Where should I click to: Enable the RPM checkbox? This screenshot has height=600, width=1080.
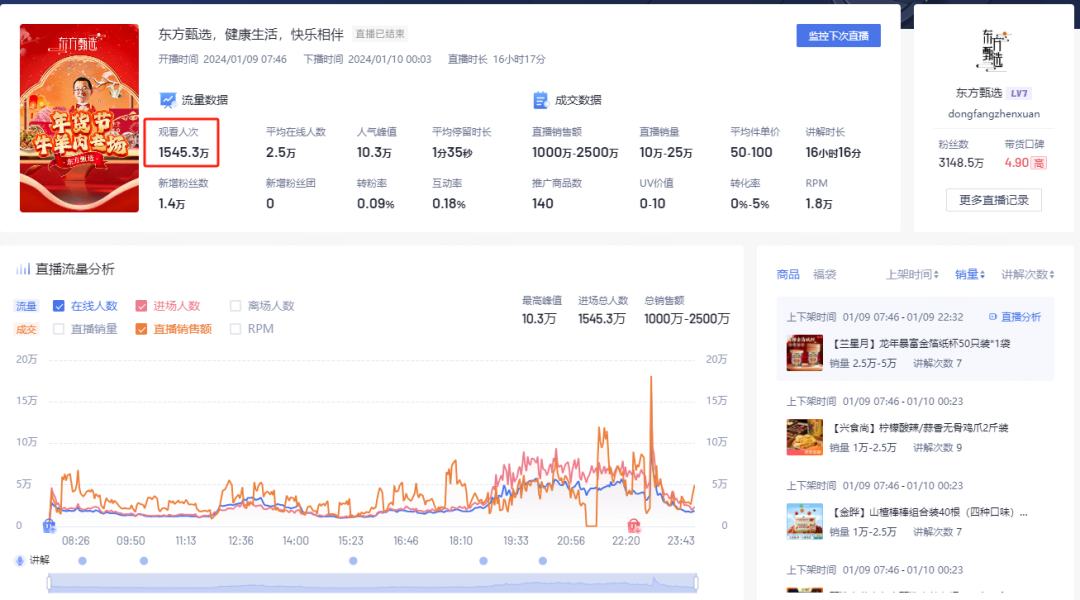[236, 329]
